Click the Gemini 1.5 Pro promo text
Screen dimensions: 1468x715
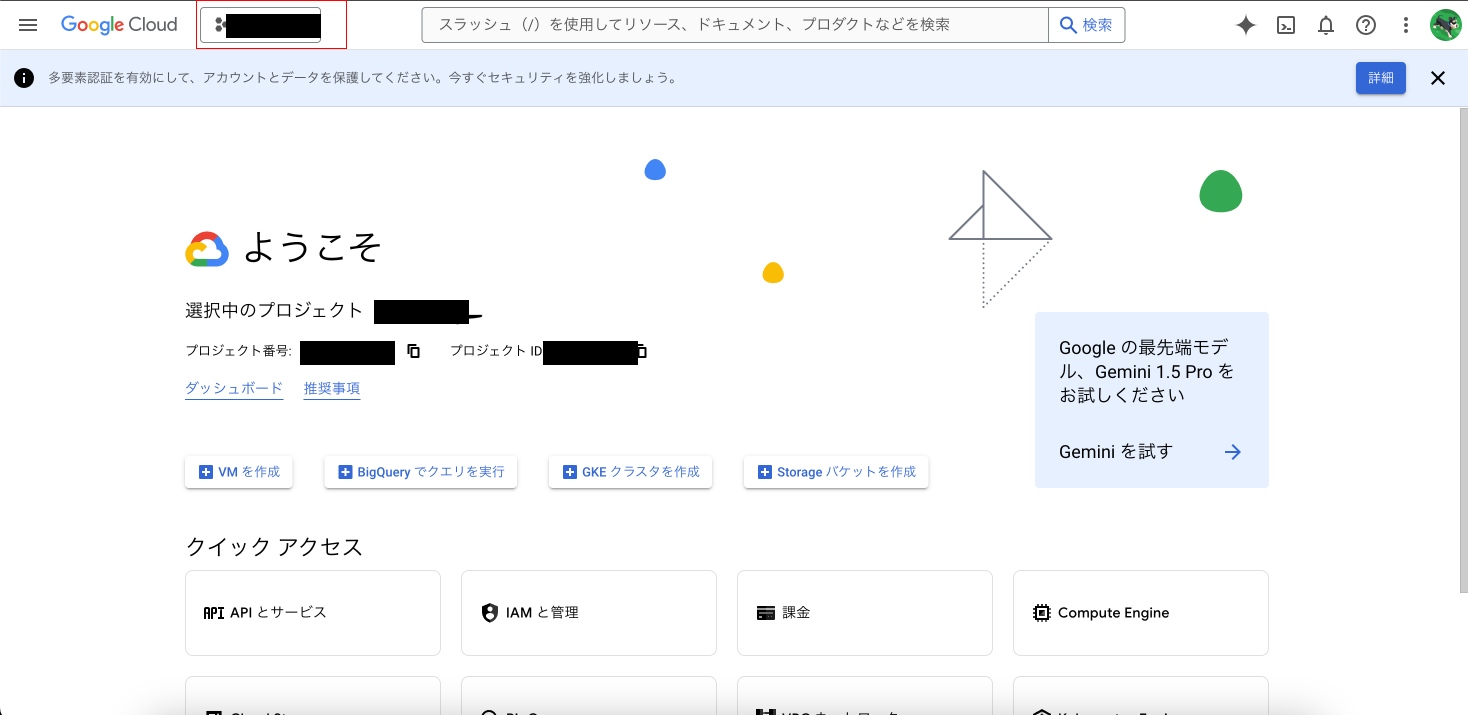coord(1147,371)
